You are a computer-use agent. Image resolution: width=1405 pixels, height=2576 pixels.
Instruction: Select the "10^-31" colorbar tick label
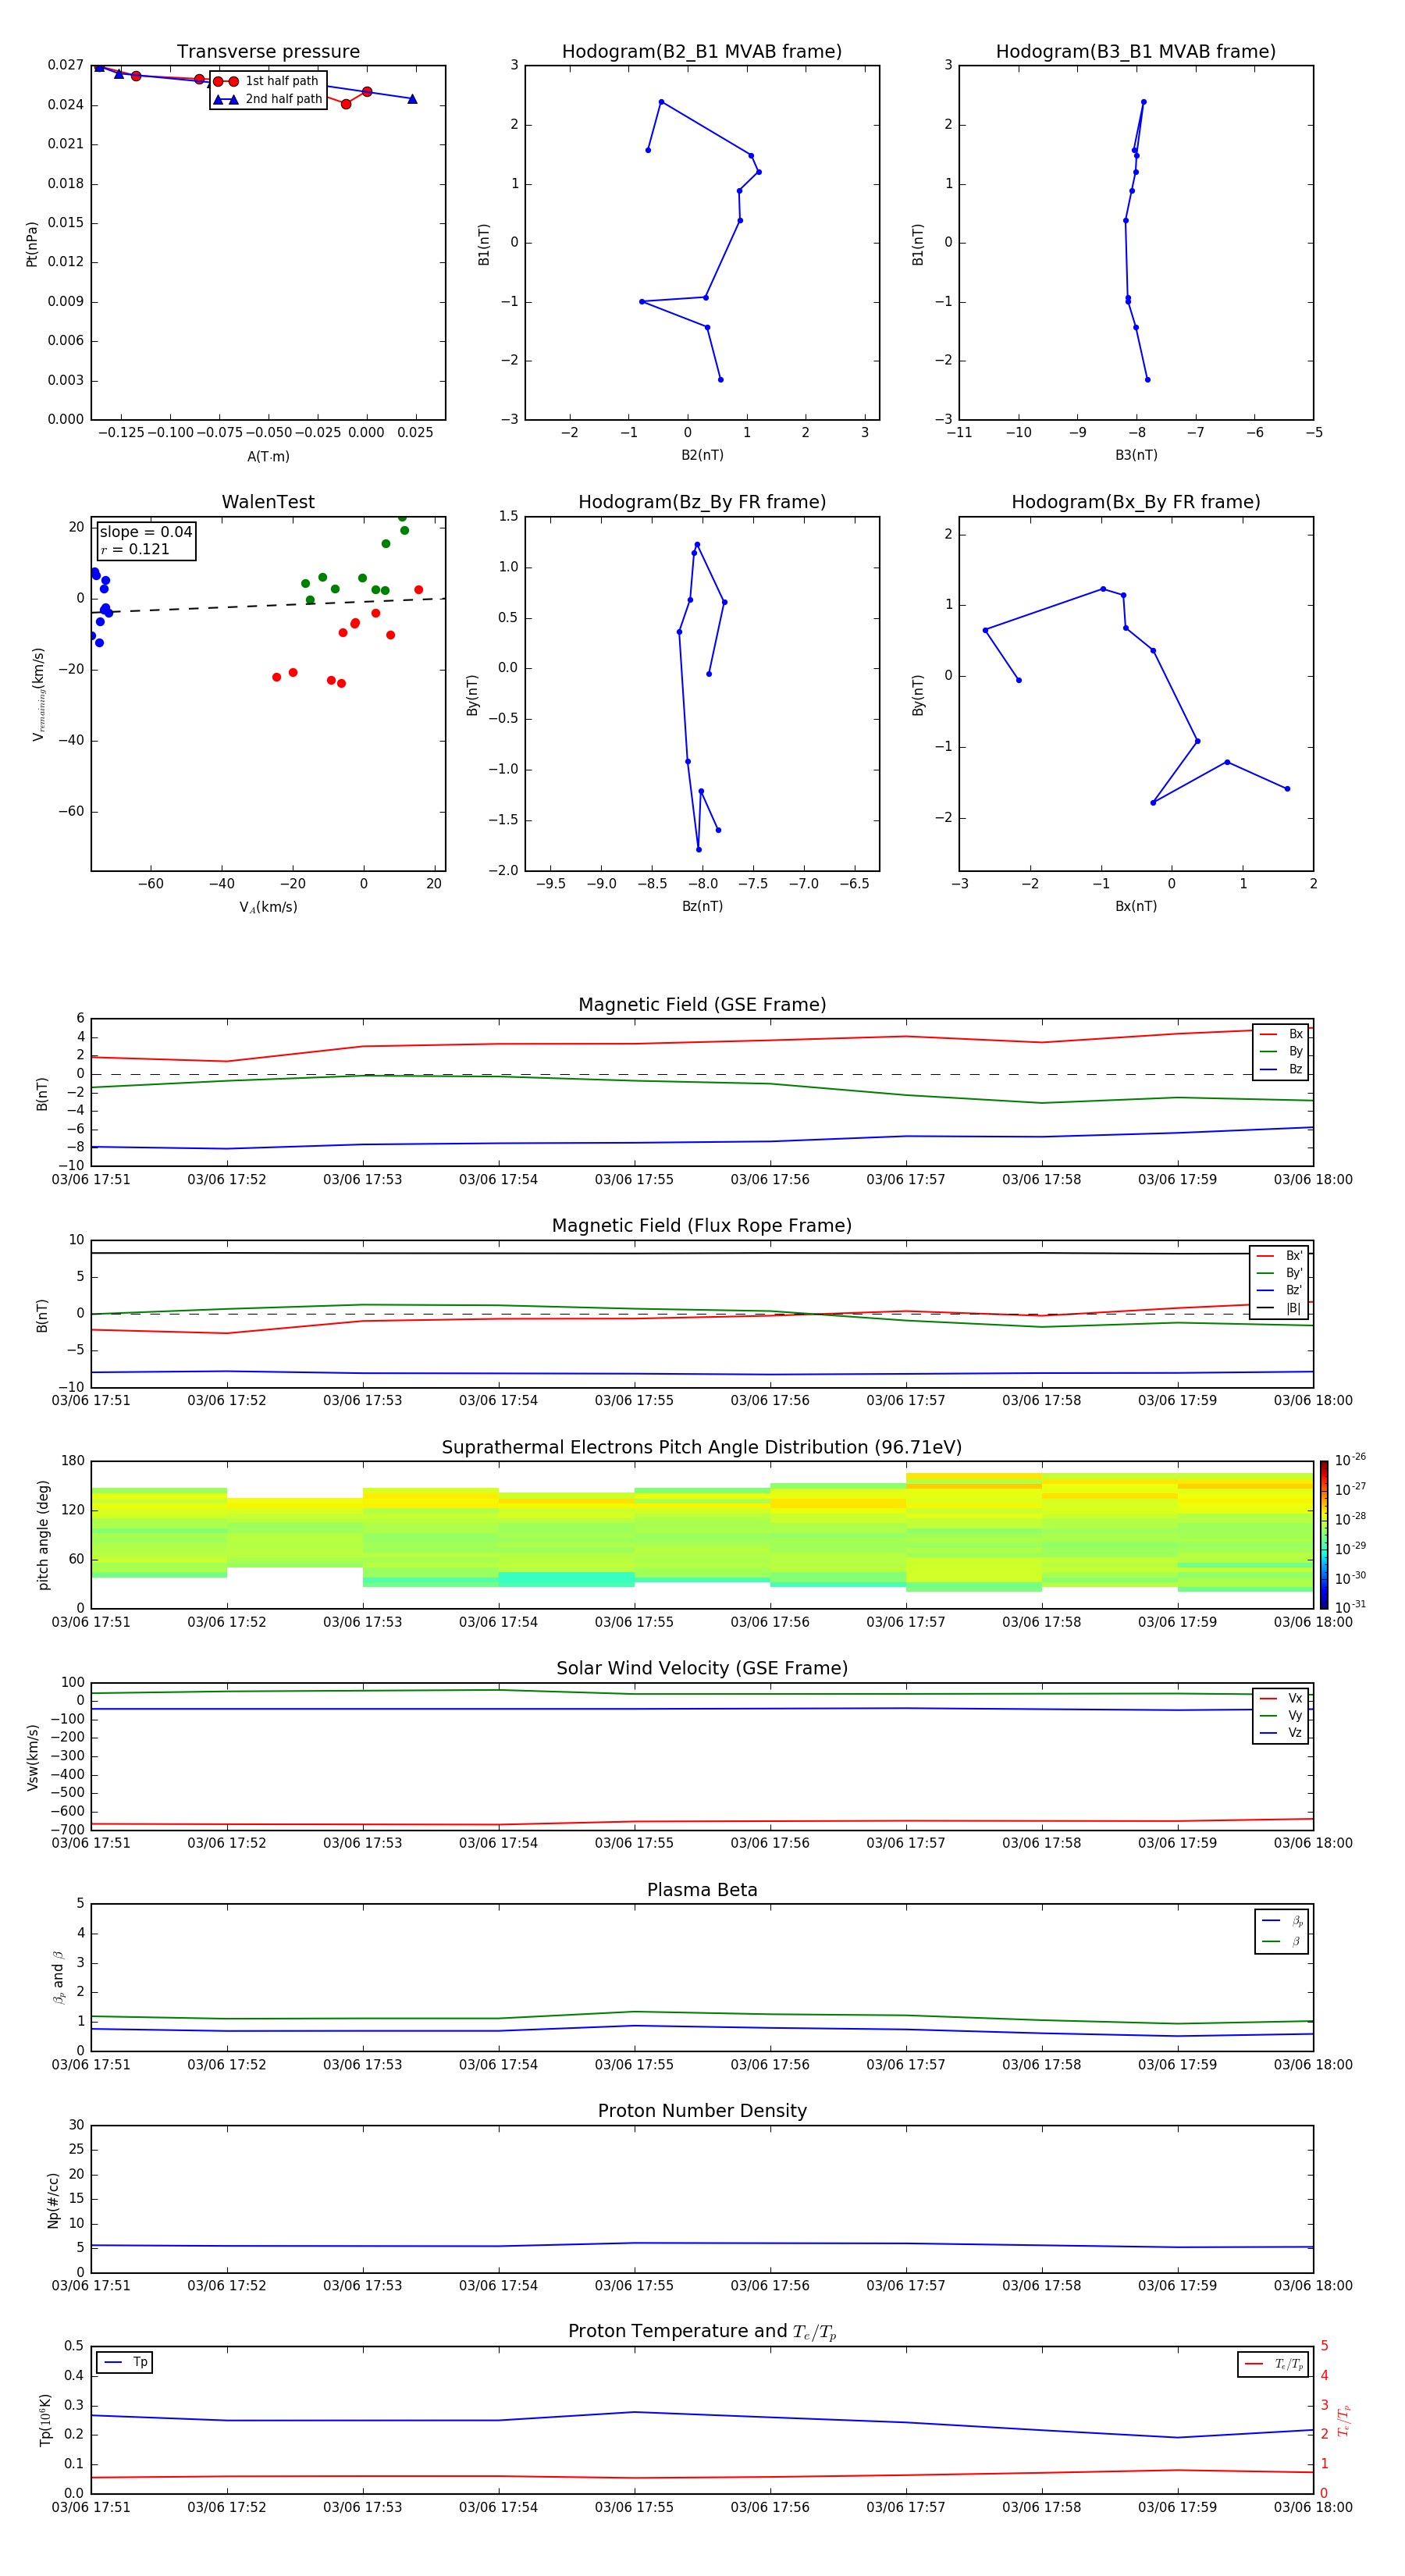1350,1607
